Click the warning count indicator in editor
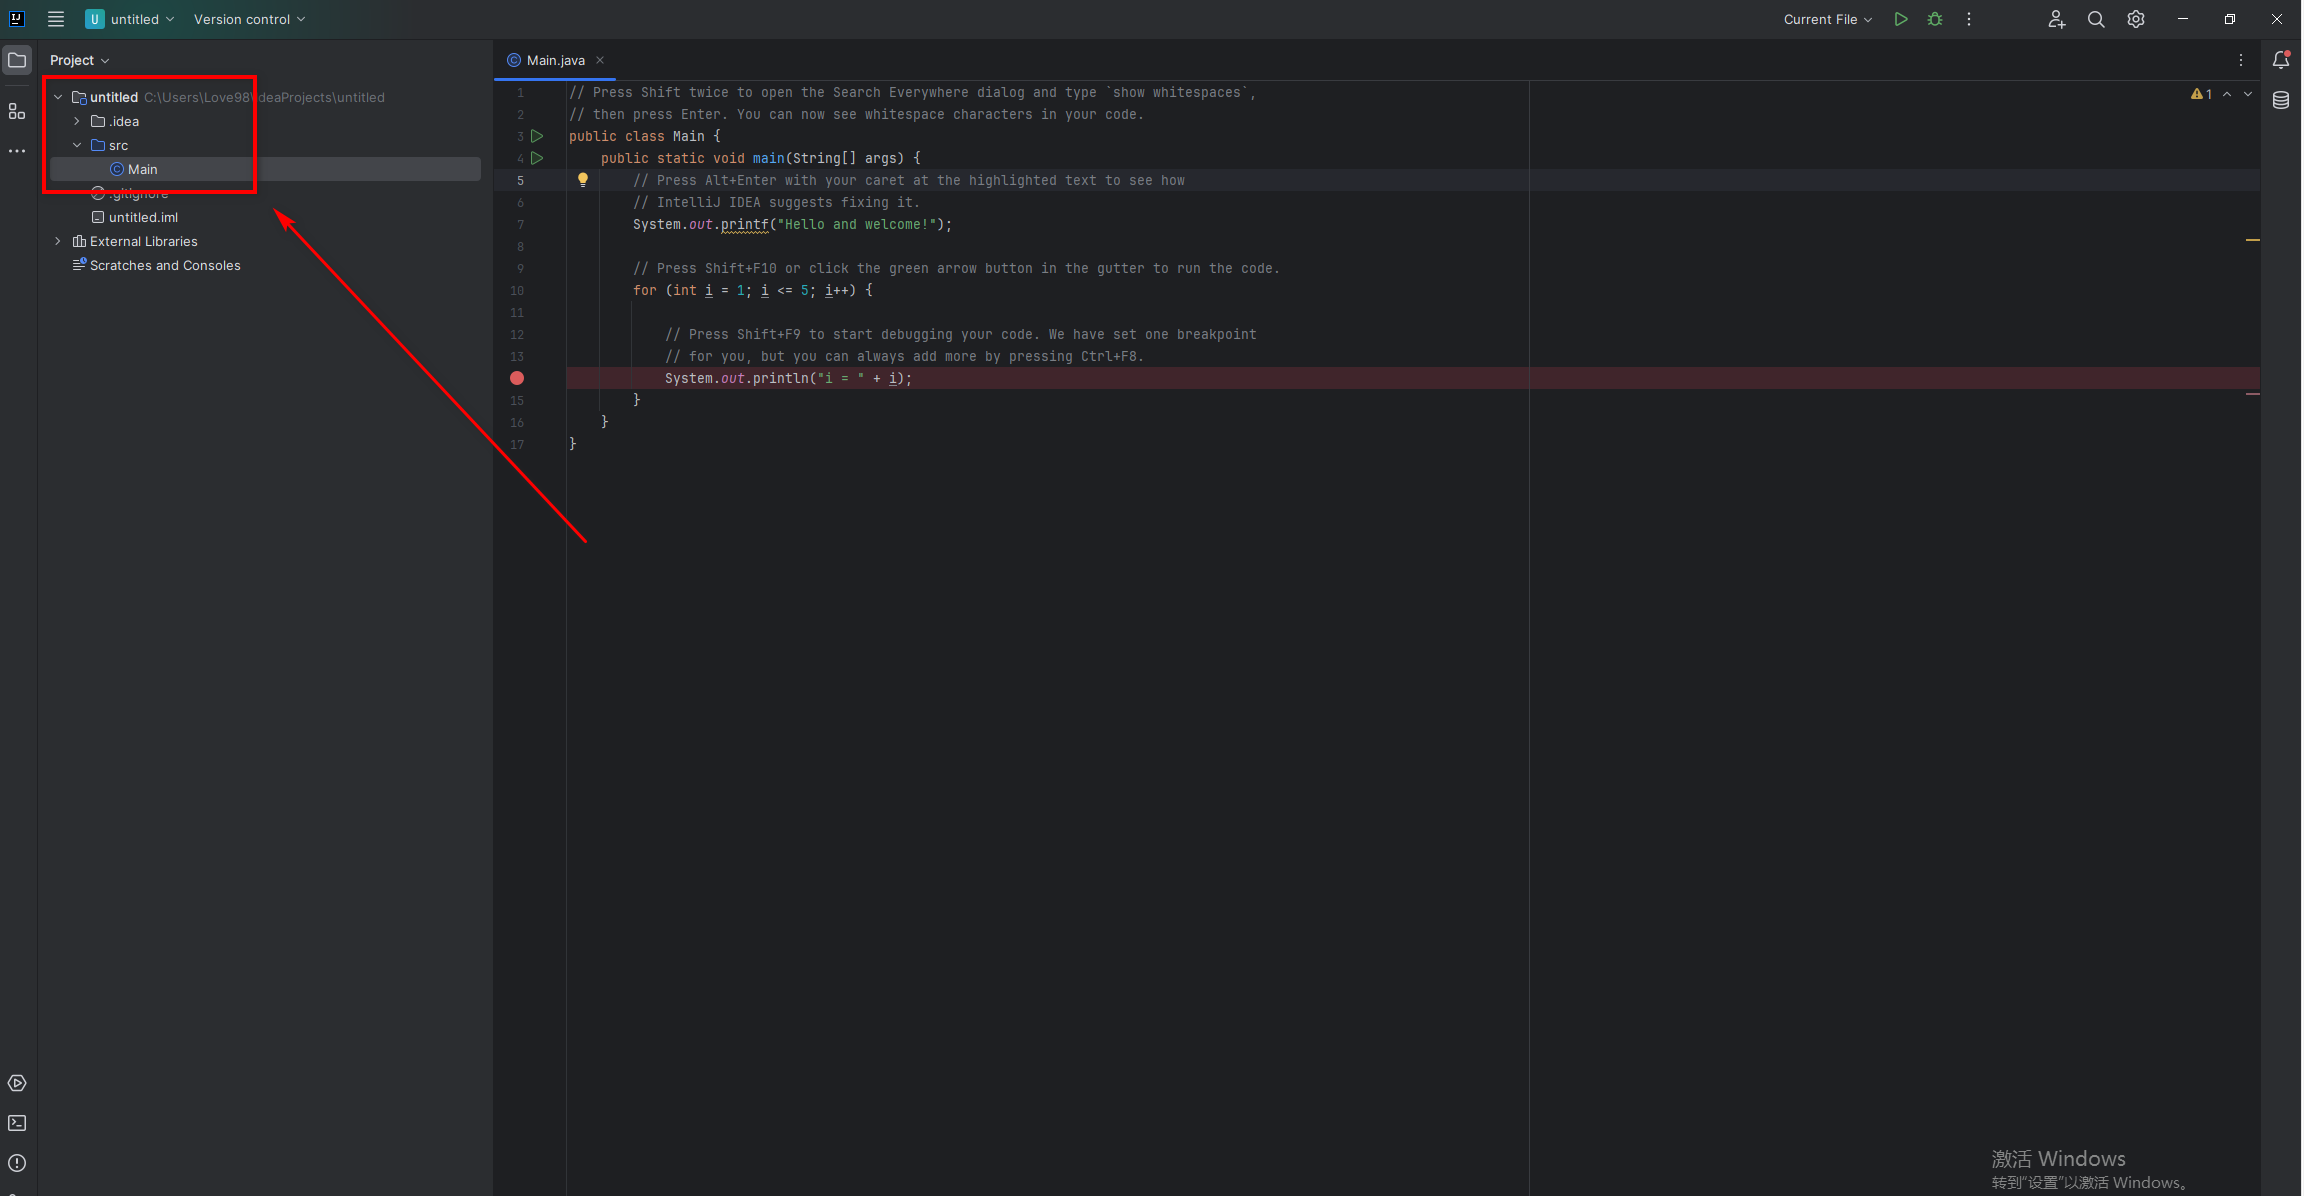This screenshot has width=2304, height=1196. click(2201, 94)
